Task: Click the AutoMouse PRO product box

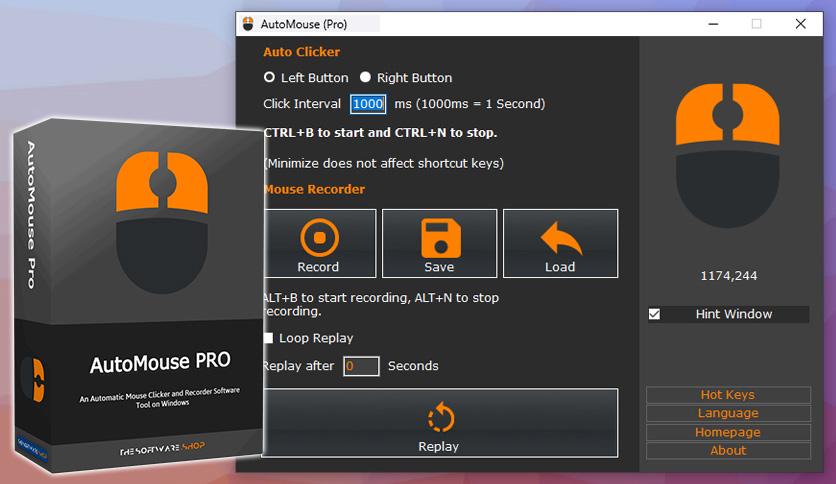Action: pyautogui.click(x=139, y=295)
